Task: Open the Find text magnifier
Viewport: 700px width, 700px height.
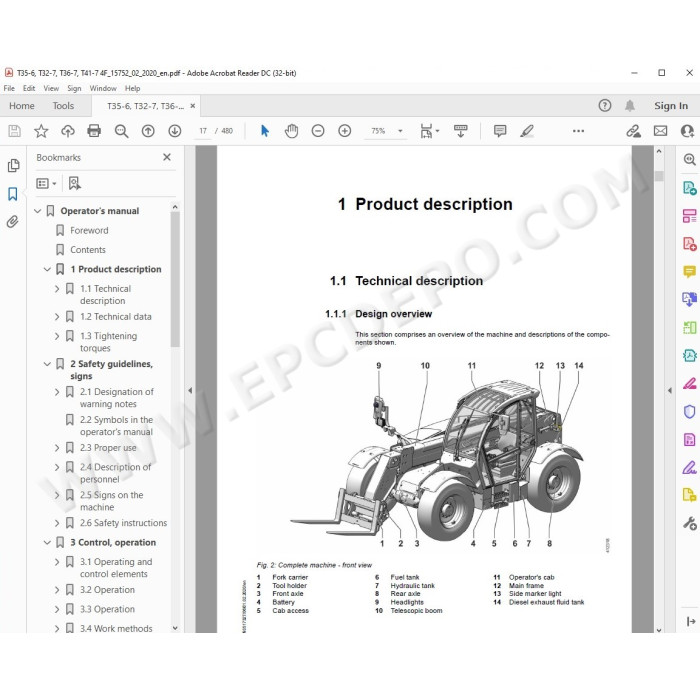Action: point(121,131)
